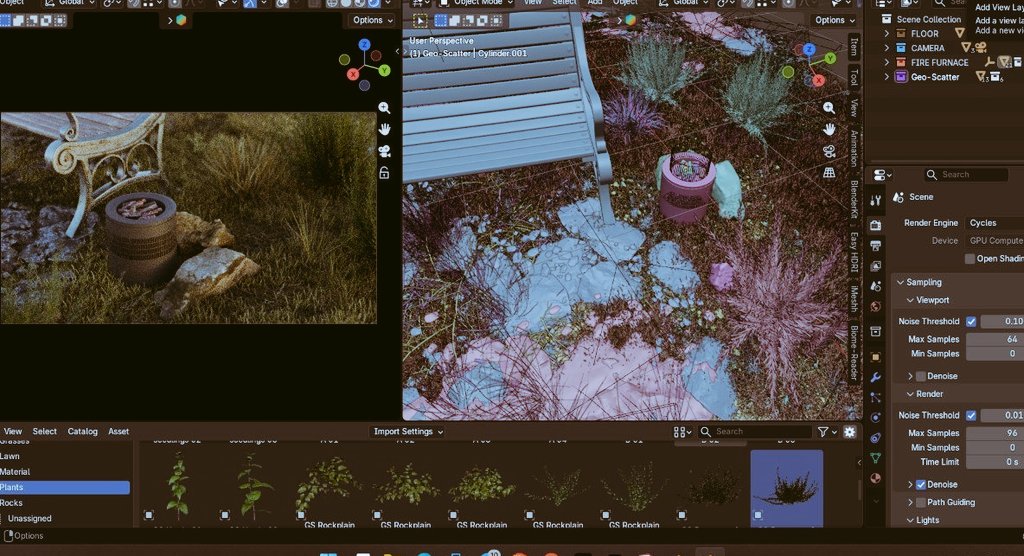The height and width of the screenshot is (556, 1024).
Task: Disable Render Denoise checkbox
Action: (921, 485)
